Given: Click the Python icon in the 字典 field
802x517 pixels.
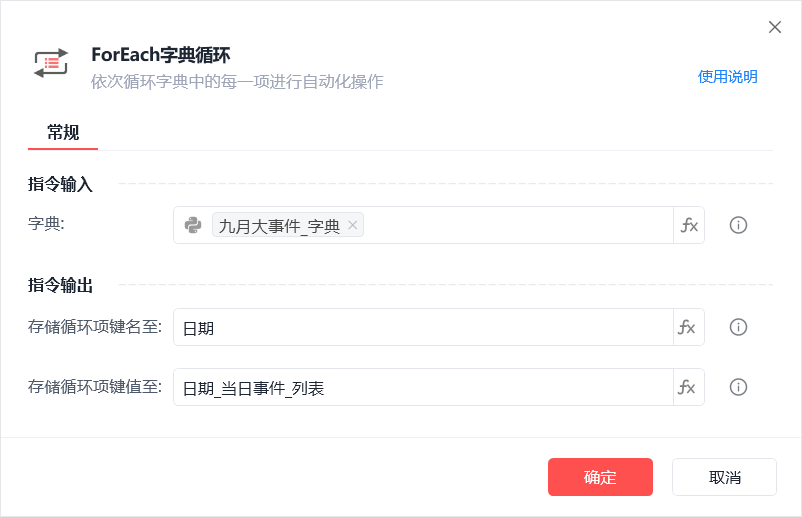Looking at the screenshot, I should (193, 225).
